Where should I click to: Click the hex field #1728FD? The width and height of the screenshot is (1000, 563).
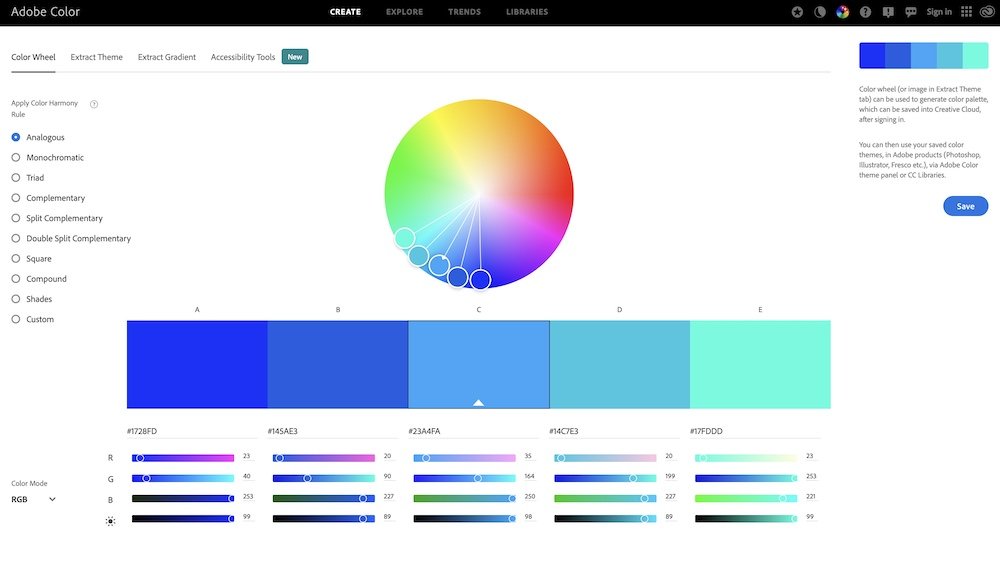click(x=191, y=431)
